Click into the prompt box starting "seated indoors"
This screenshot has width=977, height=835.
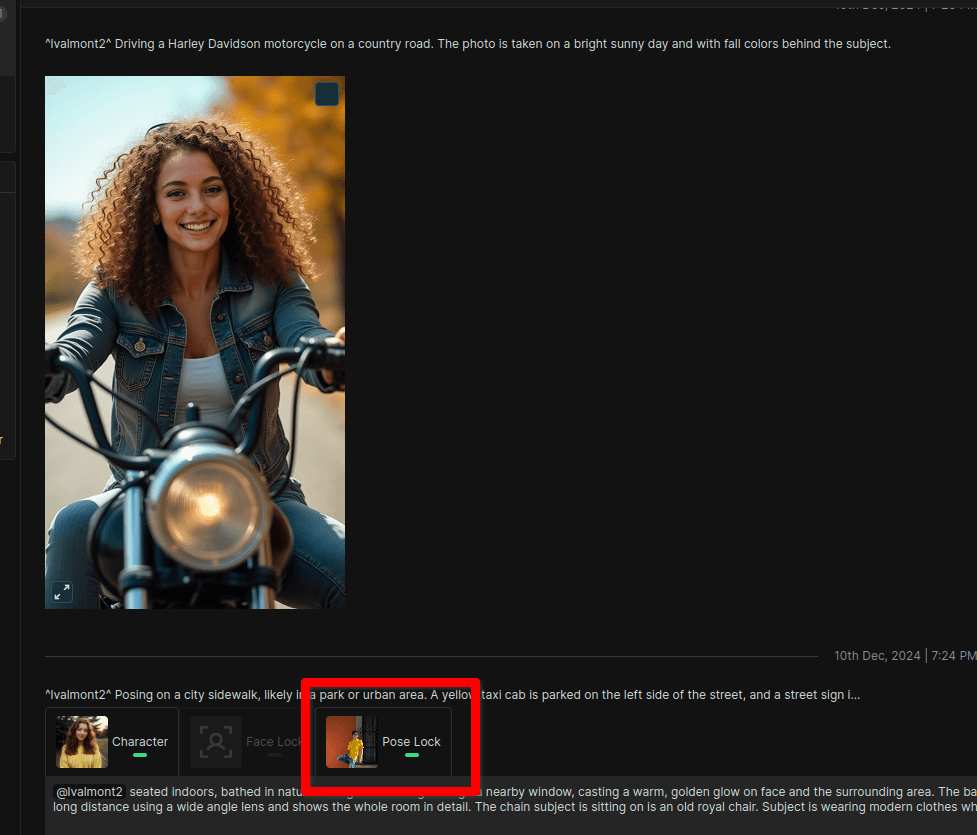pyautogui.click(x=511, y=804)
